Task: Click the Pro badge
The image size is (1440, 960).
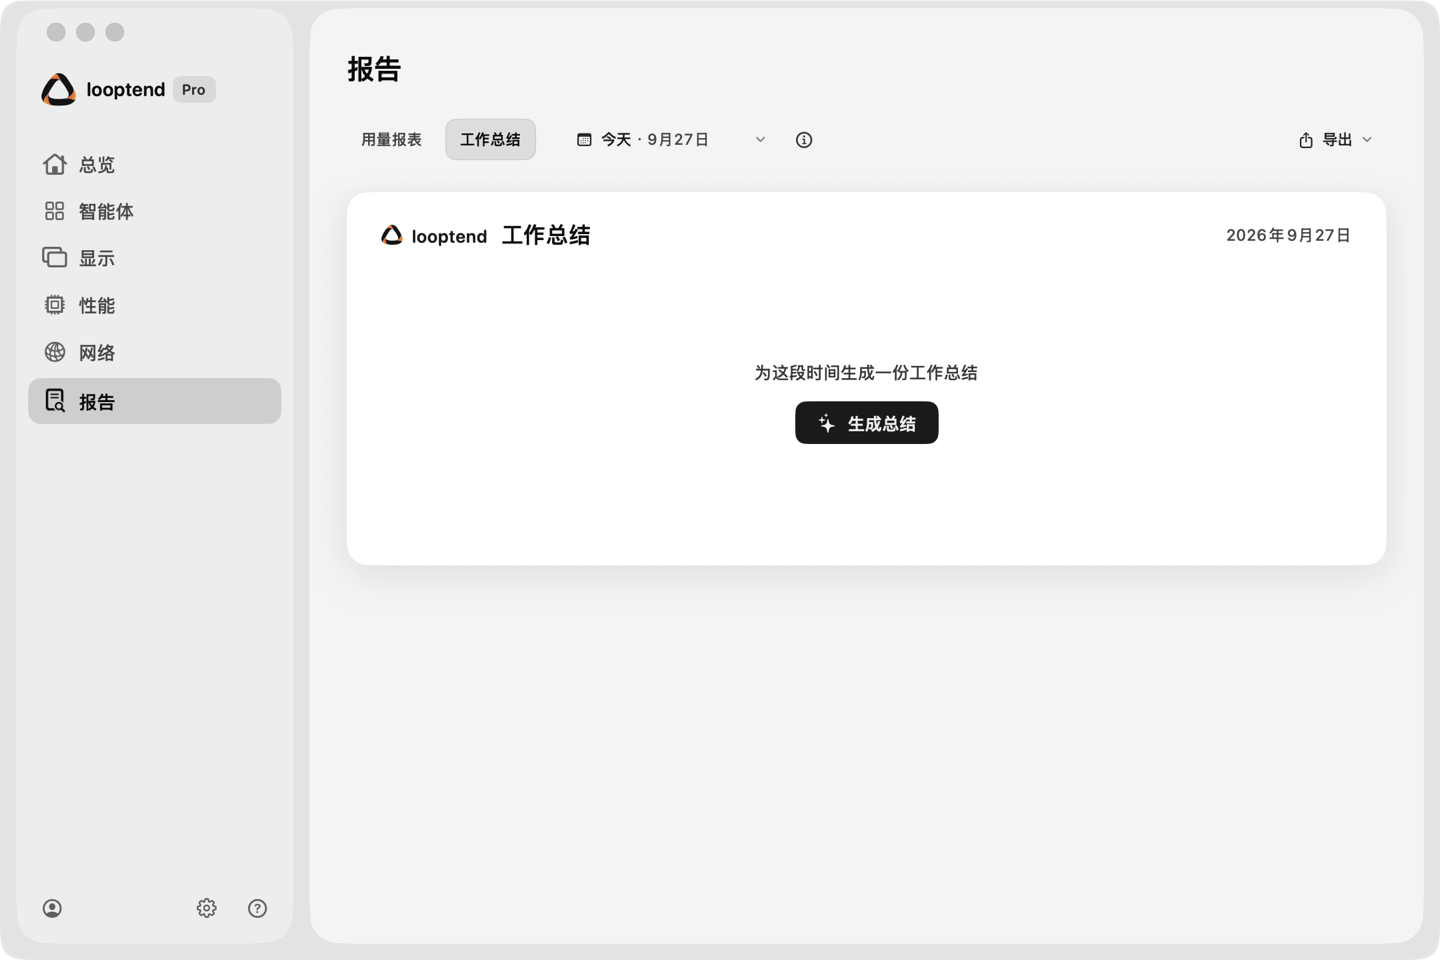Action: click(194, 90)
